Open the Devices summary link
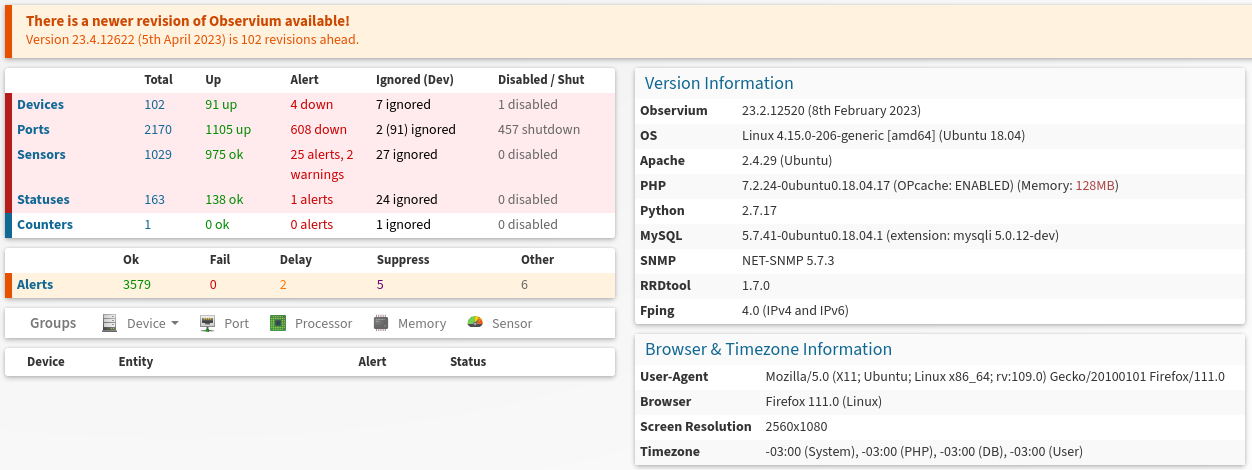 tap(40, 105)
